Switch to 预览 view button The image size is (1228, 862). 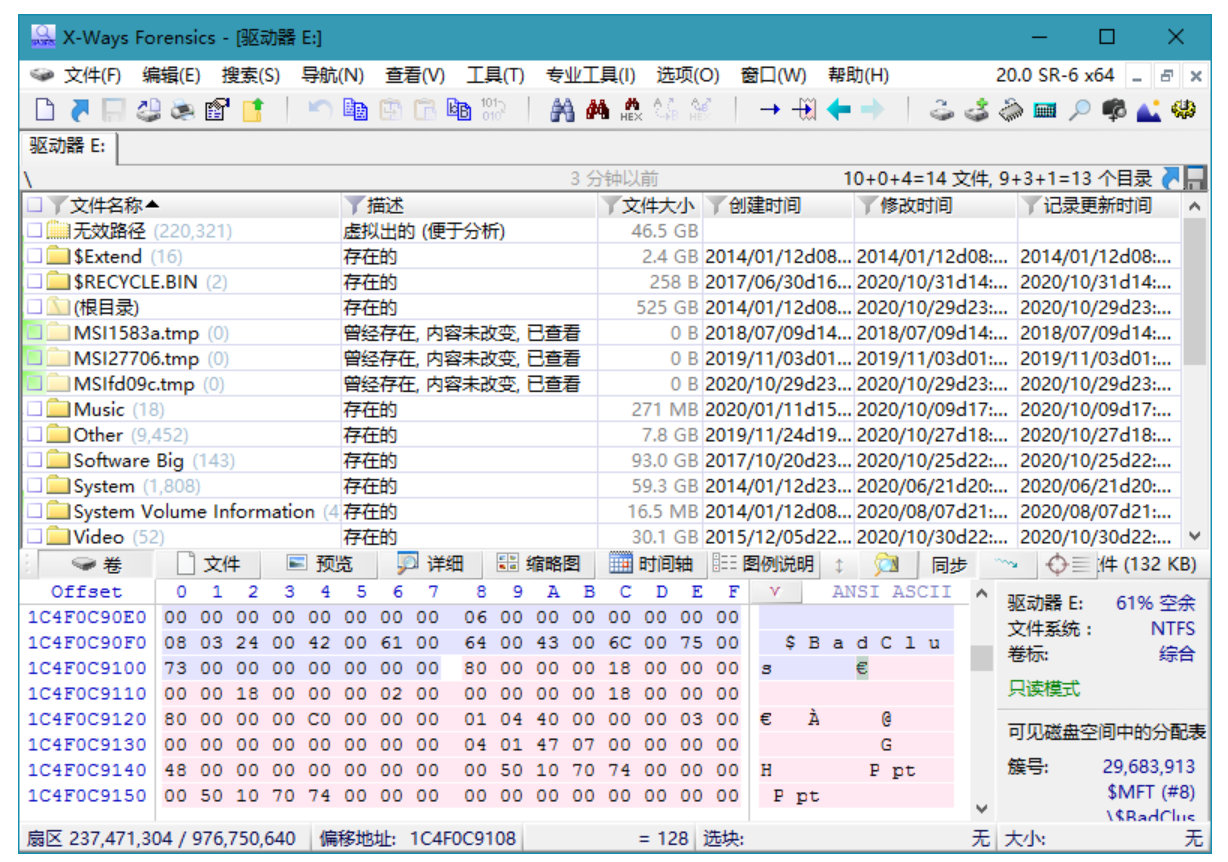click(319, 565)
